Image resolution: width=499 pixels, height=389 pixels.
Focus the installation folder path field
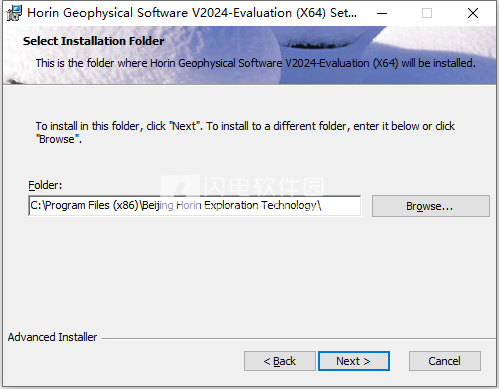click(x=195, y=206)
